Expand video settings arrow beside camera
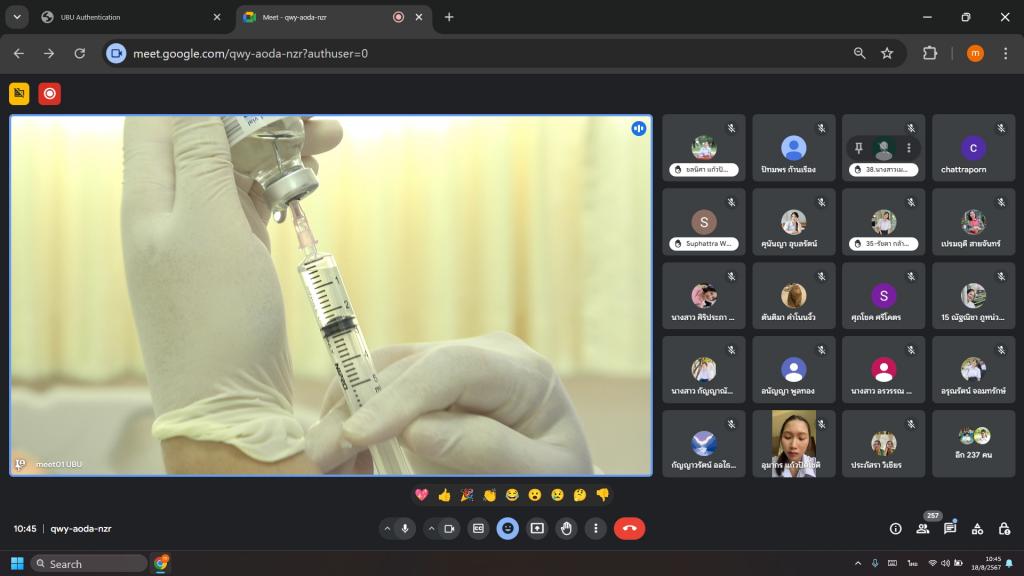1024x576 pixels. pyautogui.click(x=431, y=528)
